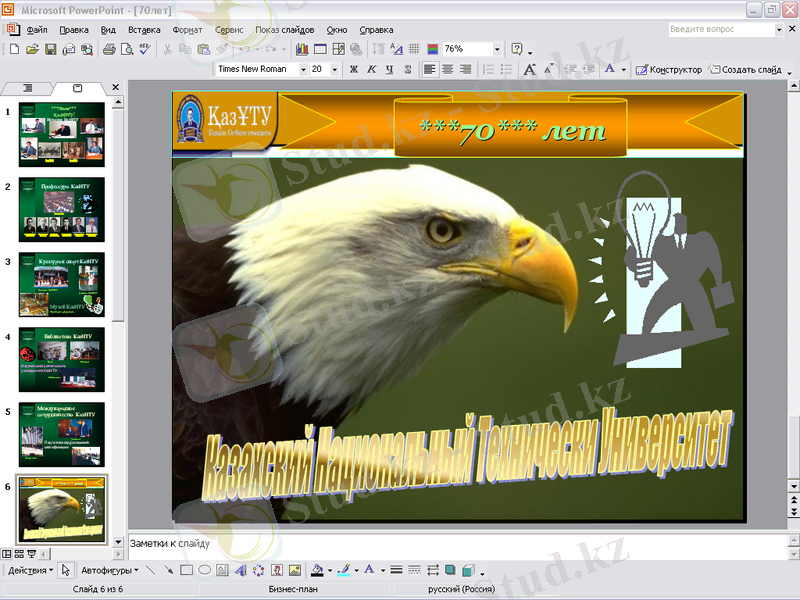
Task: Open the Вставка menu
Action: [144, 30]
